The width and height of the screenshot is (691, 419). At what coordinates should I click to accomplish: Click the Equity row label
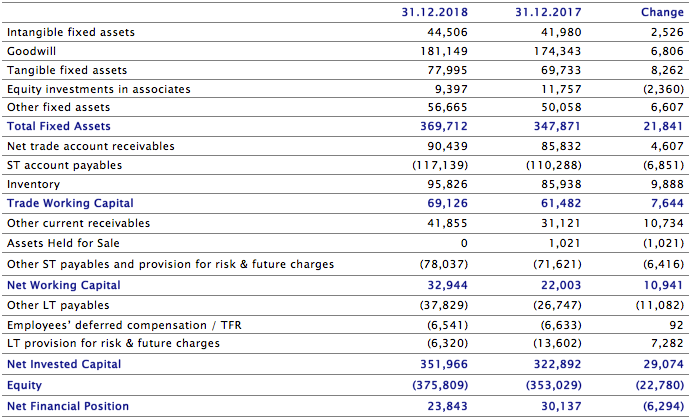(24, 385)
